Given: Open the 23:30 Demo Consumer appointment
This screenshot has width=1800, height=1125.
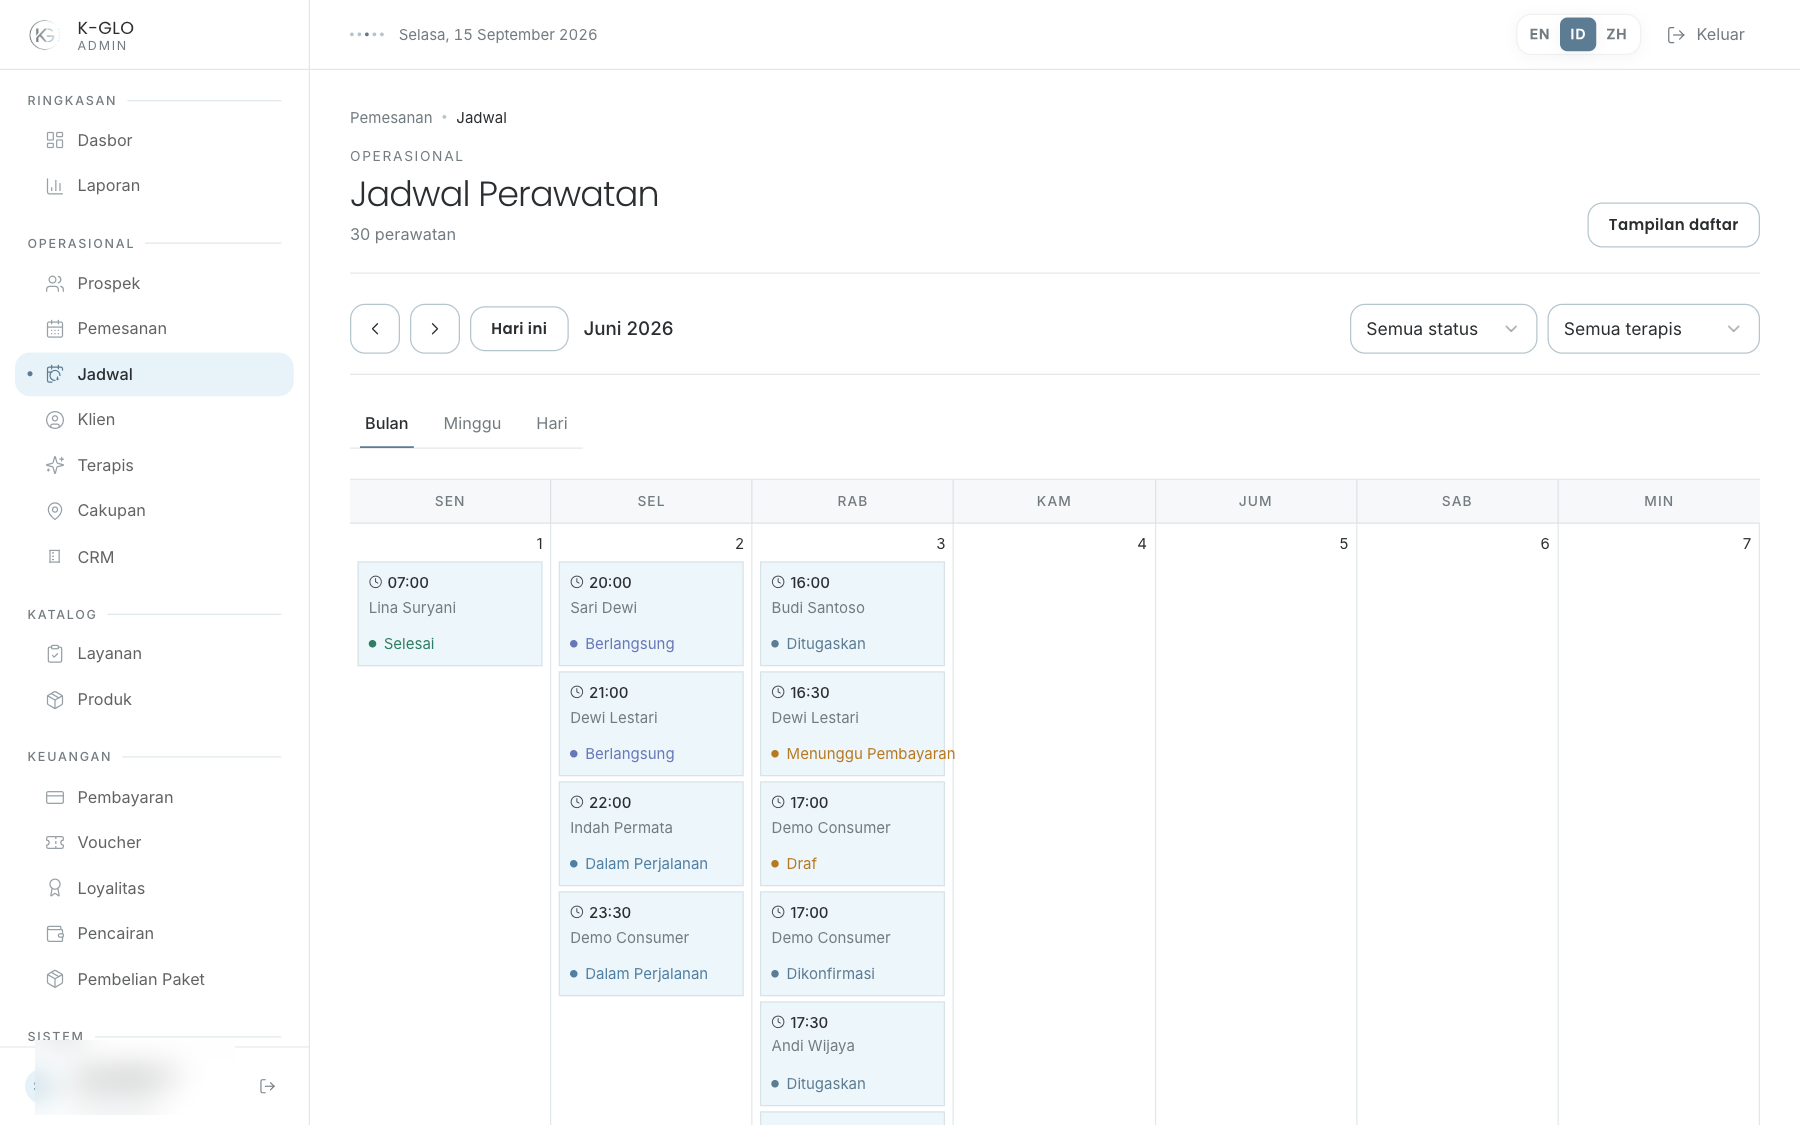Looking at the screenshot, I should pyautogui.click(x=651, y=944).
